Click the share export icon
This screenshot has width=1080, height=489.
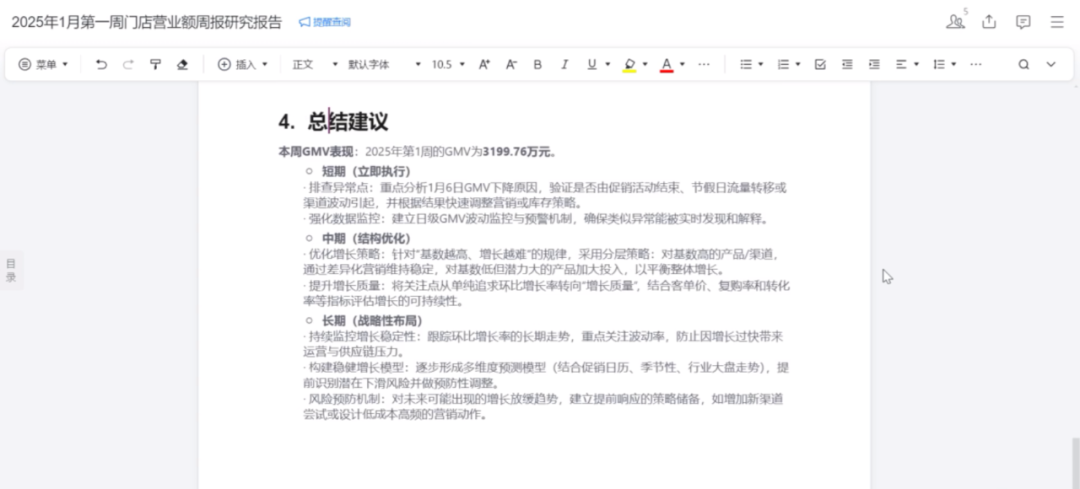[x=989, y=21]
